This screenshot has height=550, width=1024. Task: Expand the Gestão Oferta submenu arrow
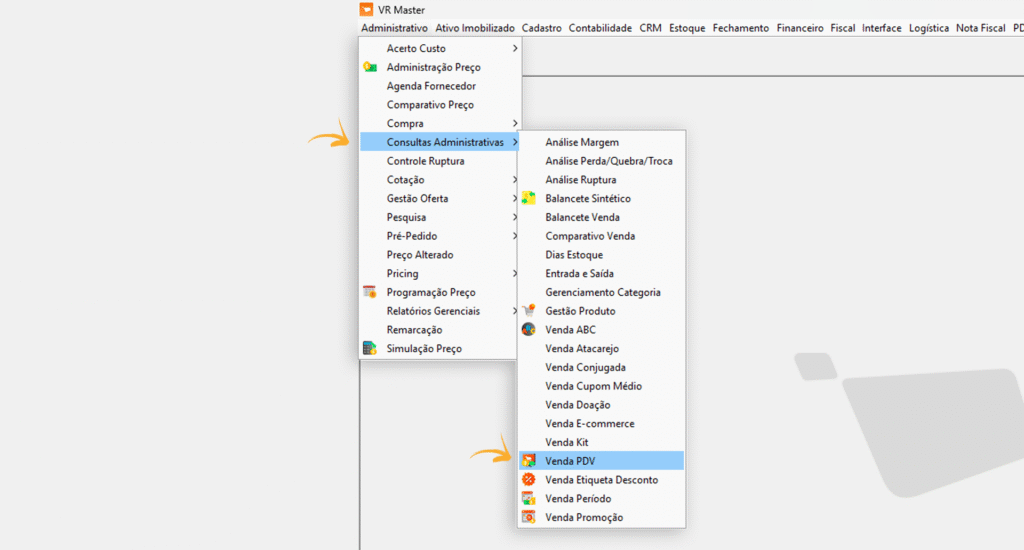(515, 199)
